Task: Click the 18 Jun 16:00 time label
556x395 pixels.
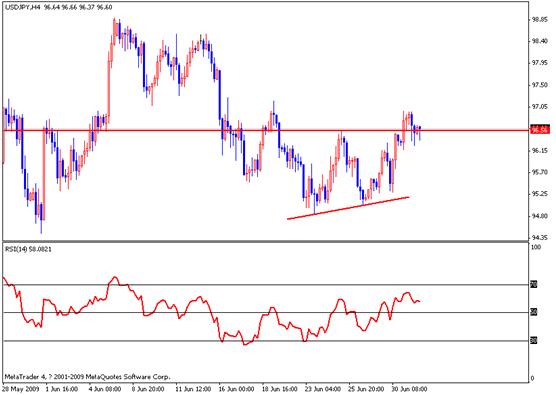Action: click(x=280, y=389)
